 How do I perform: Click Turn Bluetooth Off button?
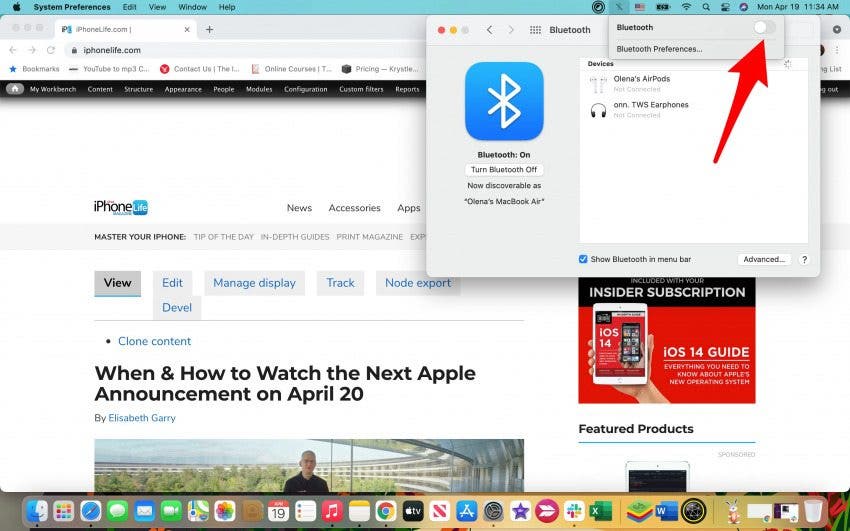pyautogui.click(x=504, y=170)
